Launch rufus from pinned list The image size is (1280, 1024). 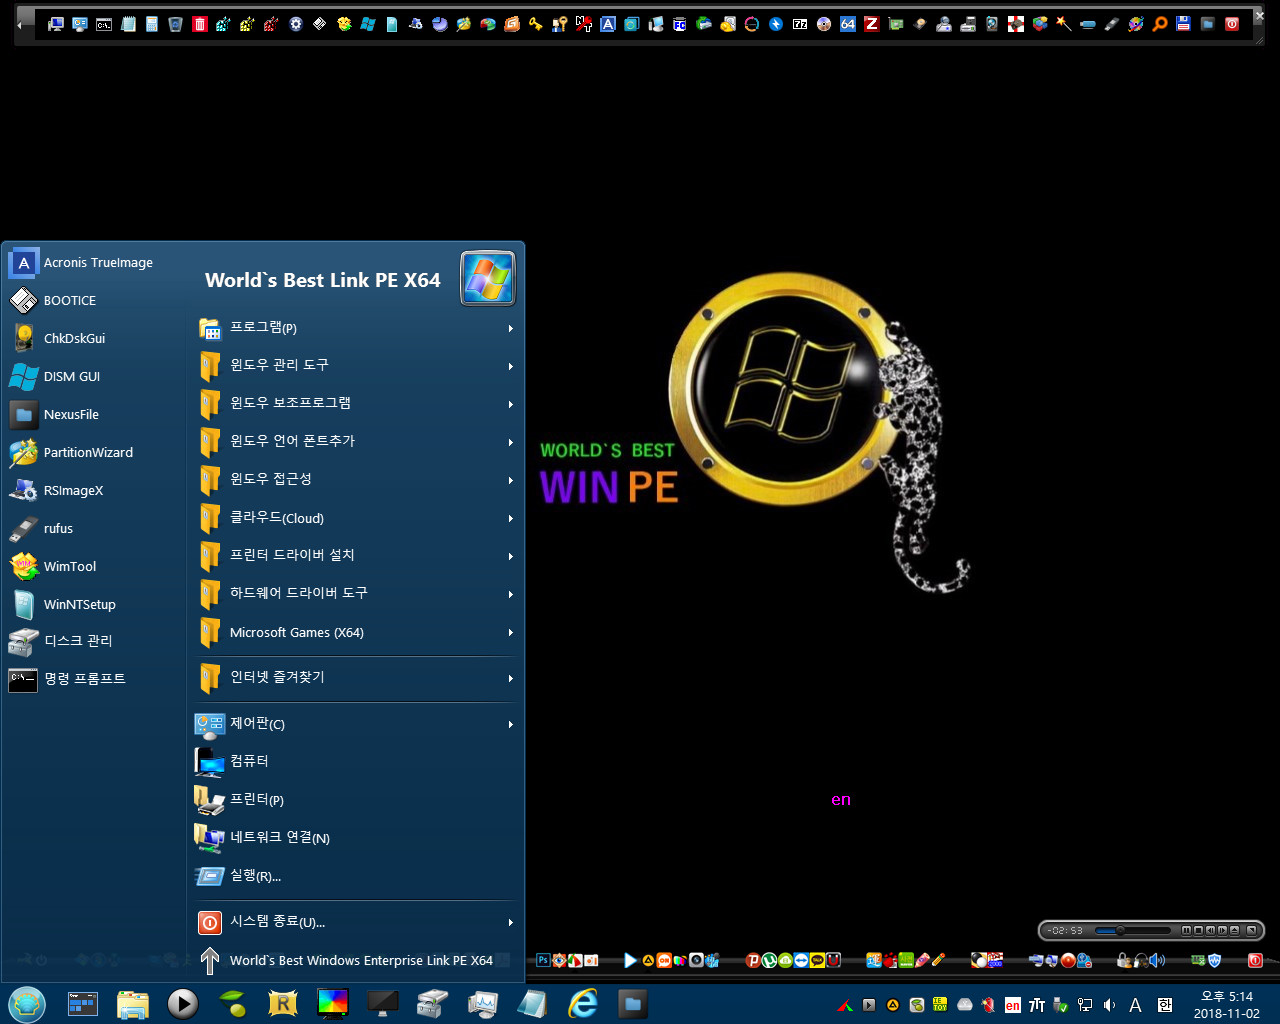click(x=94, y=529)
